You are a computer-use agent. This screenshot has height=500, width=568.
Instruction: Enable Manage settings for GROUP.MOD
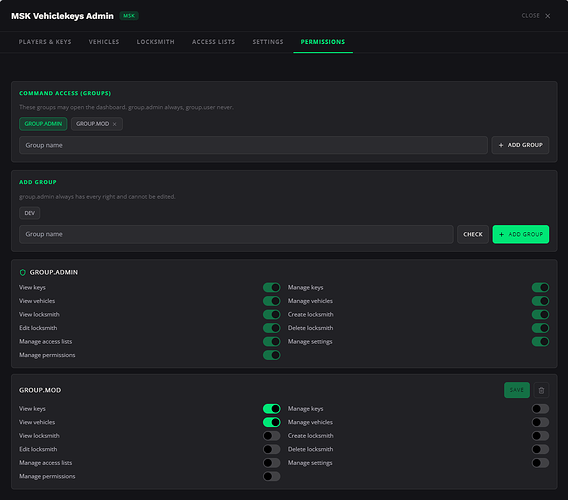pyautogui.click(x=540, y=463)
